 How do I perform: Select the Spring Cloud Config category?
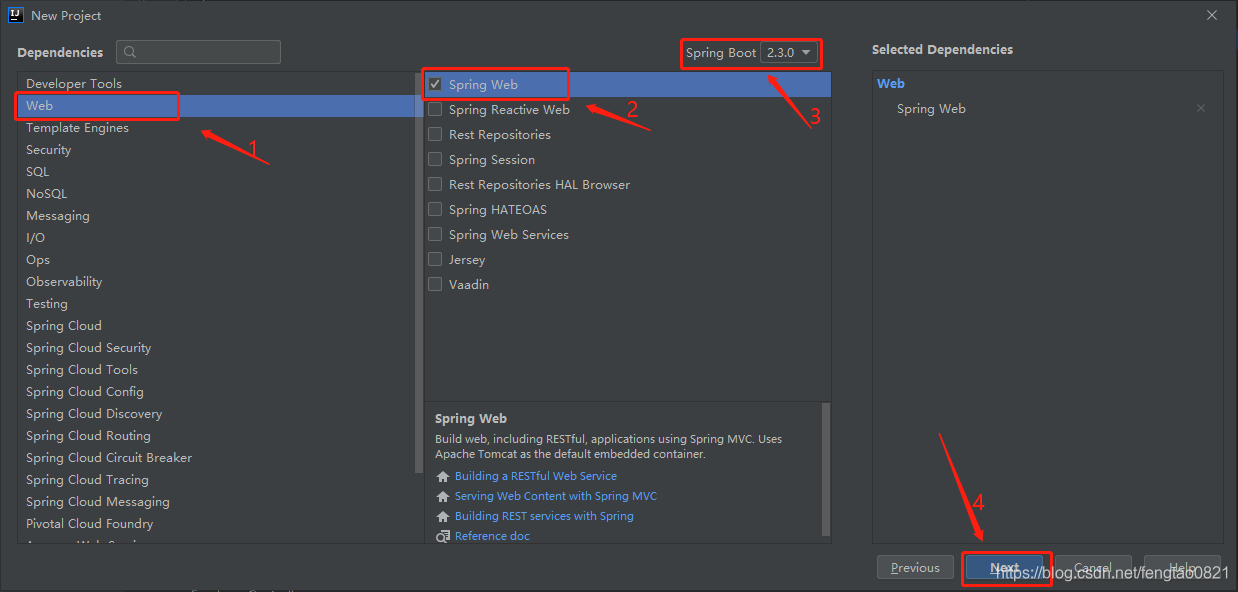tap(216, 392)
